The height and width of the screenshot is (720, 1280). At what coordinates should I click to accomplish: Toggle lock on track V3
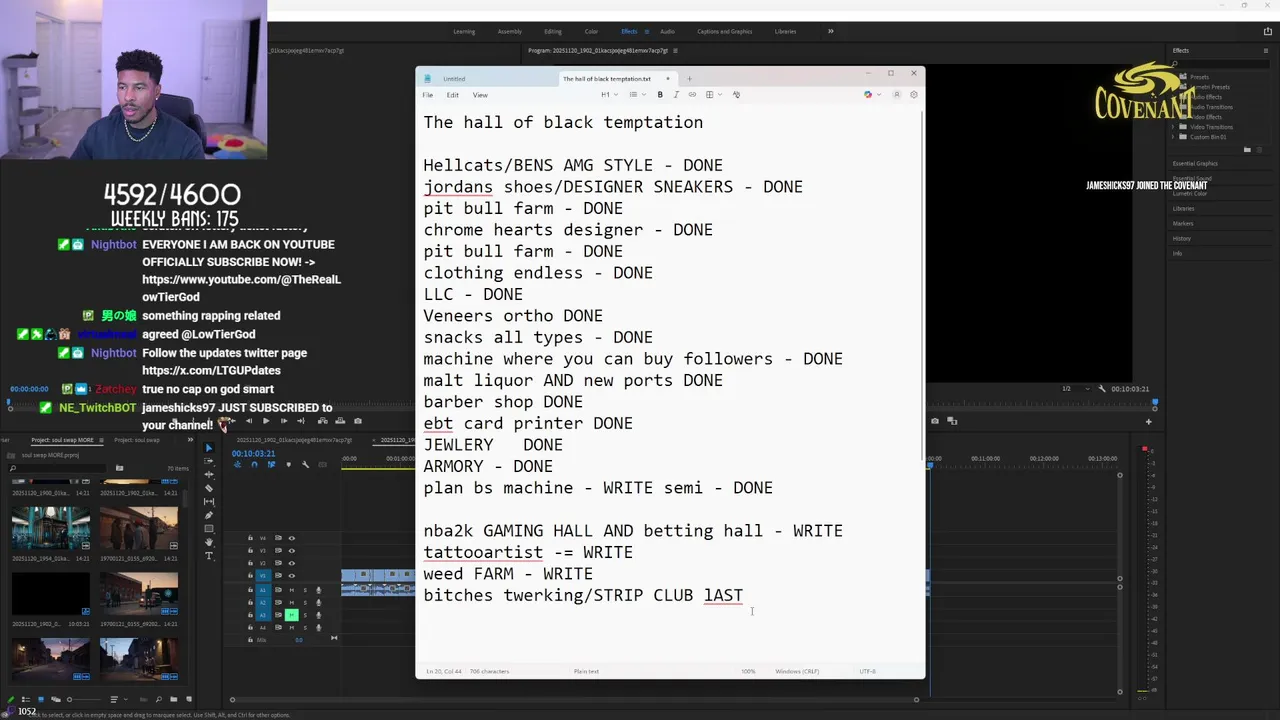click(250, 551)
